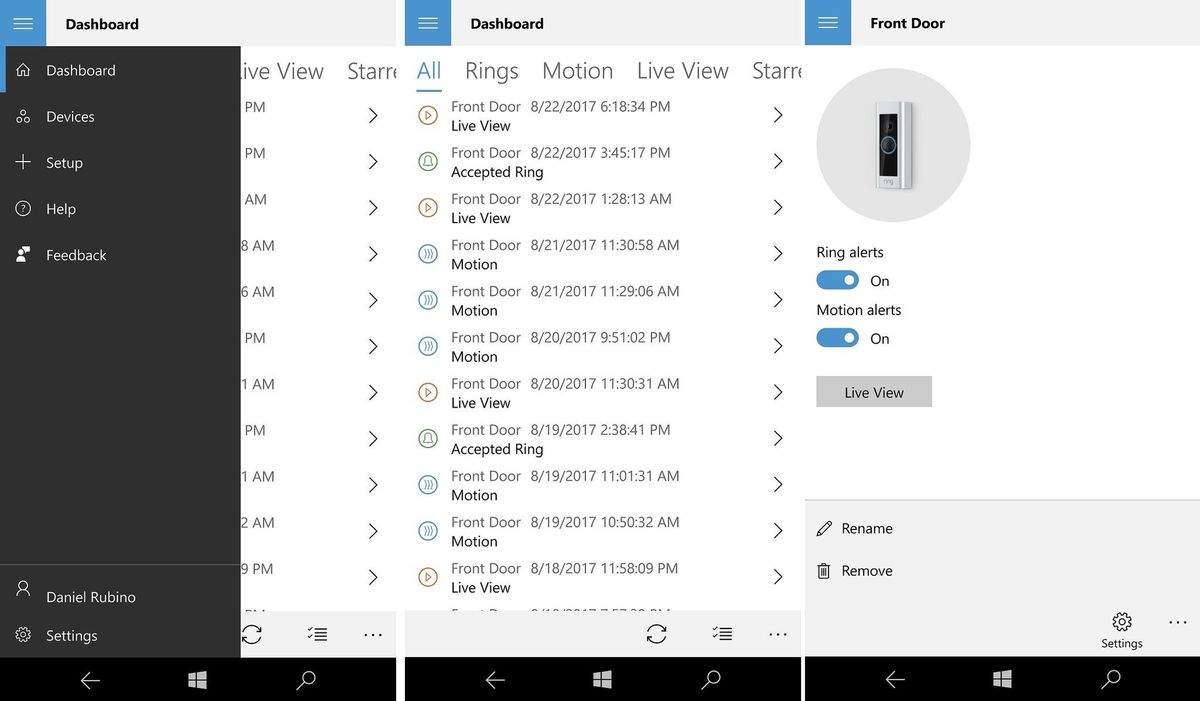Viewport: 1200px width, 701px height.
Task: Refresh the event list
Action: click(657, 633)
